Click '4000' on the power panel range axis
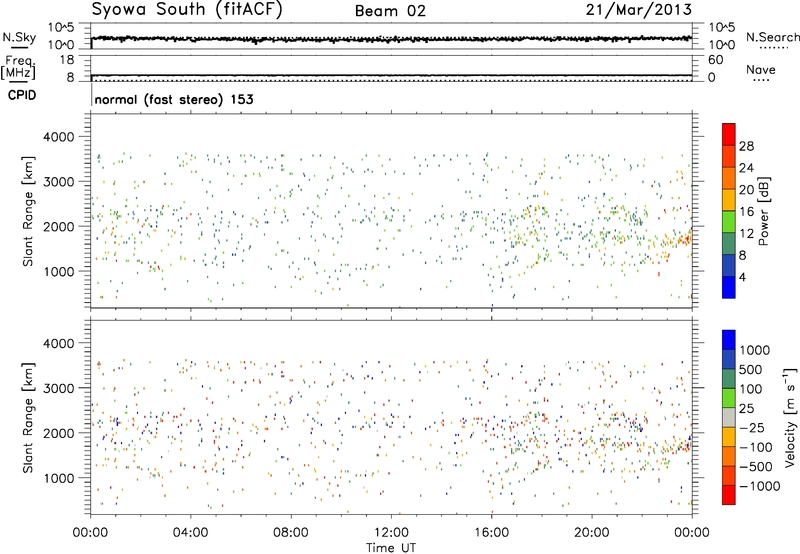 59,137
